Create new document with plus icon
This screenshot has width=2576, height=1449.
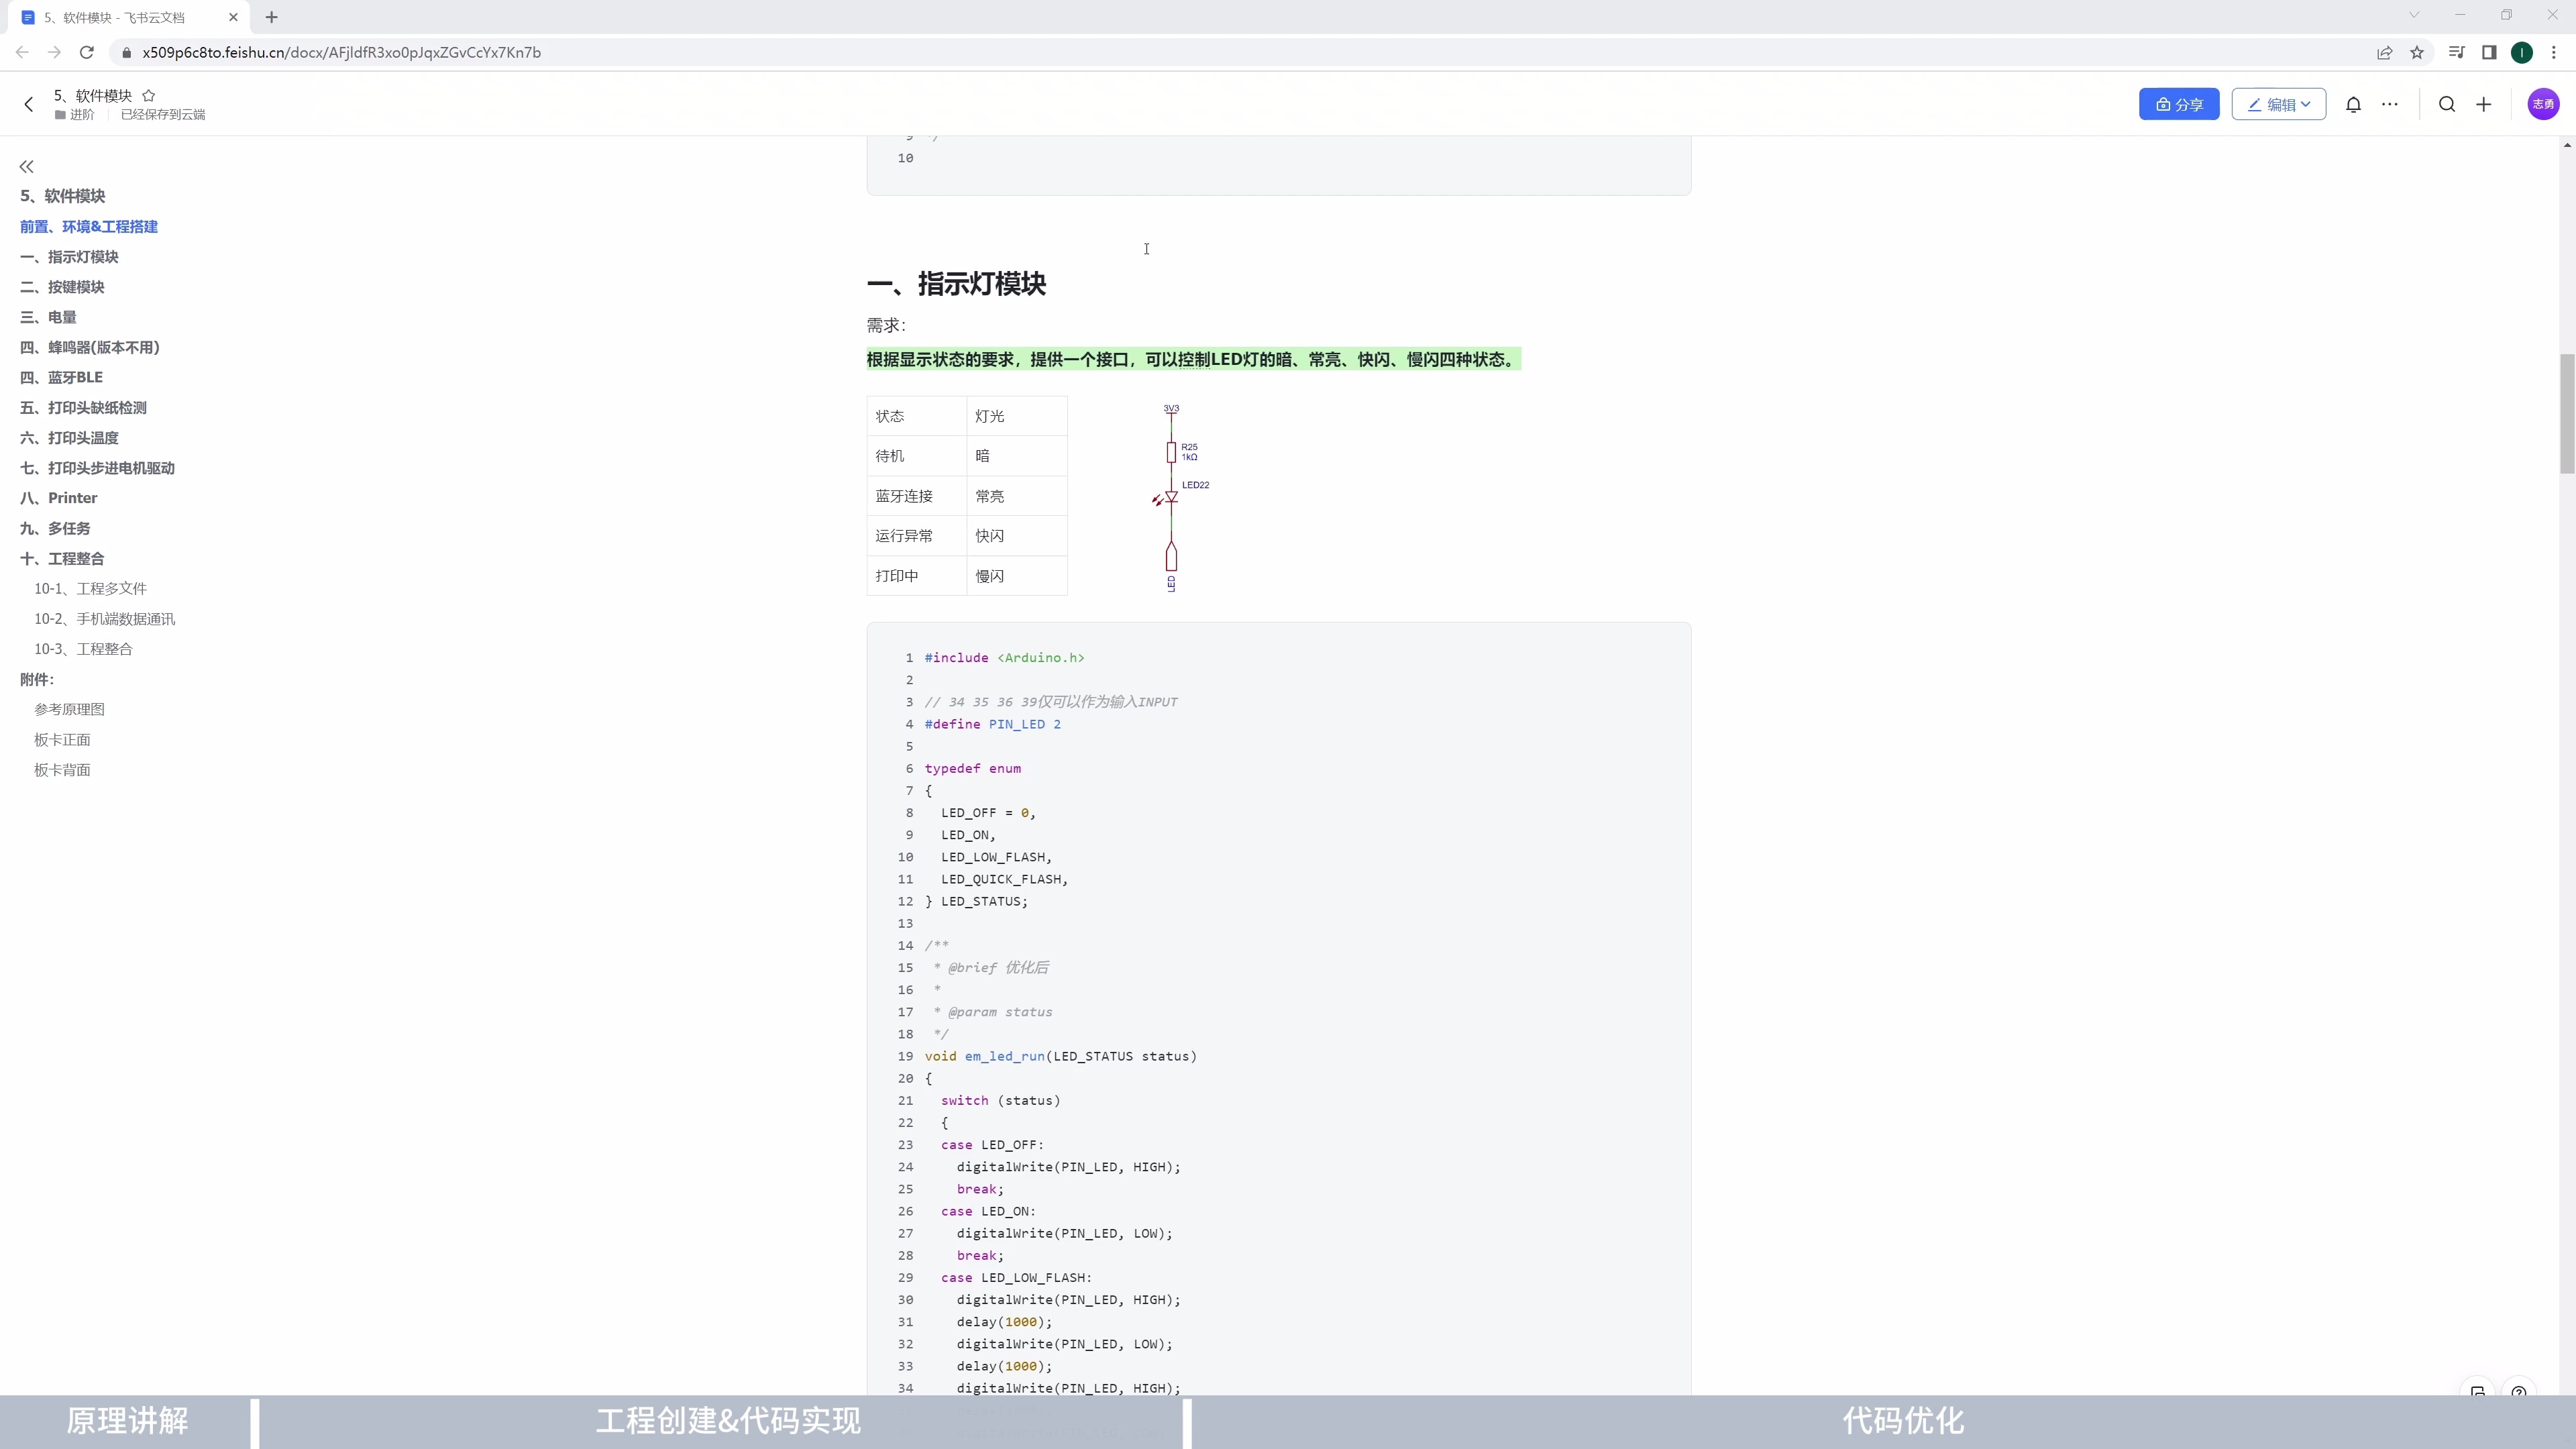[x=2483, y=104]
